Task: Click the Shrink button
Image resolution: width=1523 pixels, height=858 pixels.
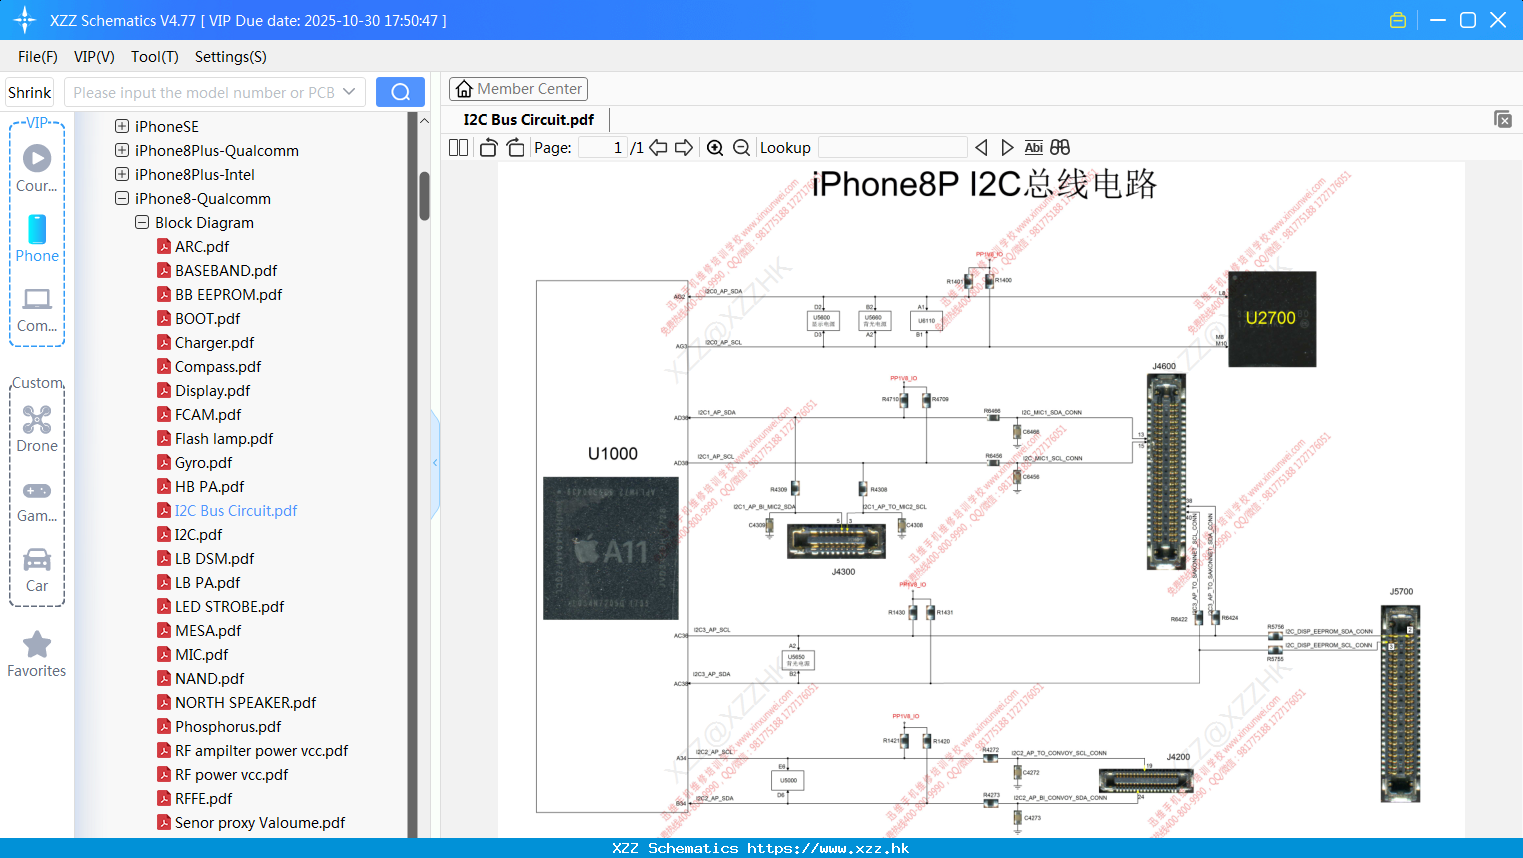Action: tap(29, 92)
